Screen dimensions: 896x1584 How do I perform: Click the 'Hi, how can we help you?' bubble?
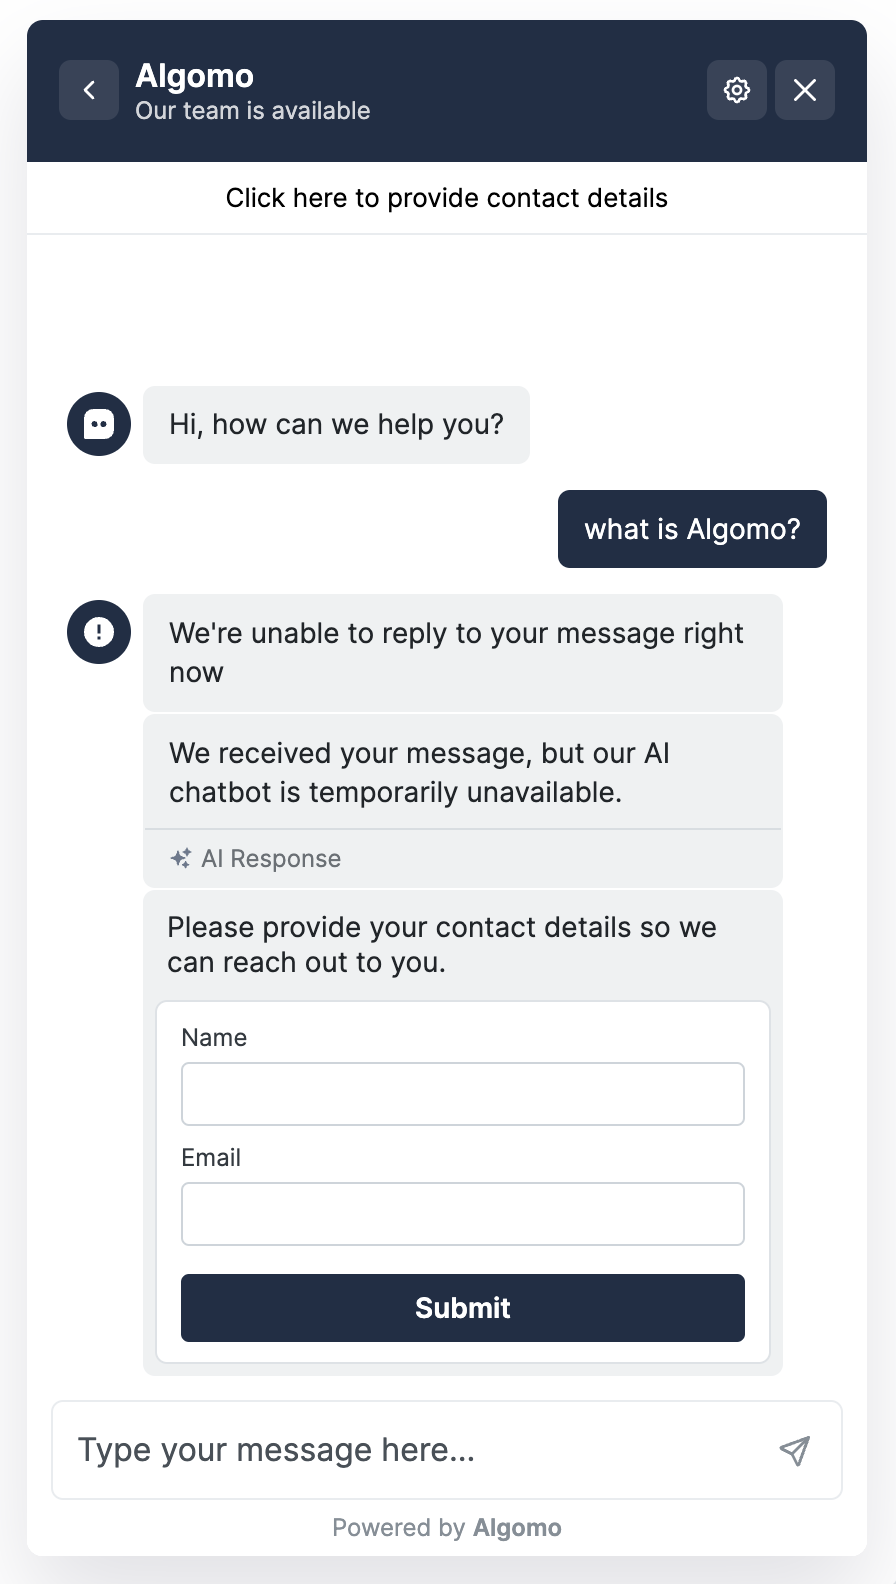[336, 425]
